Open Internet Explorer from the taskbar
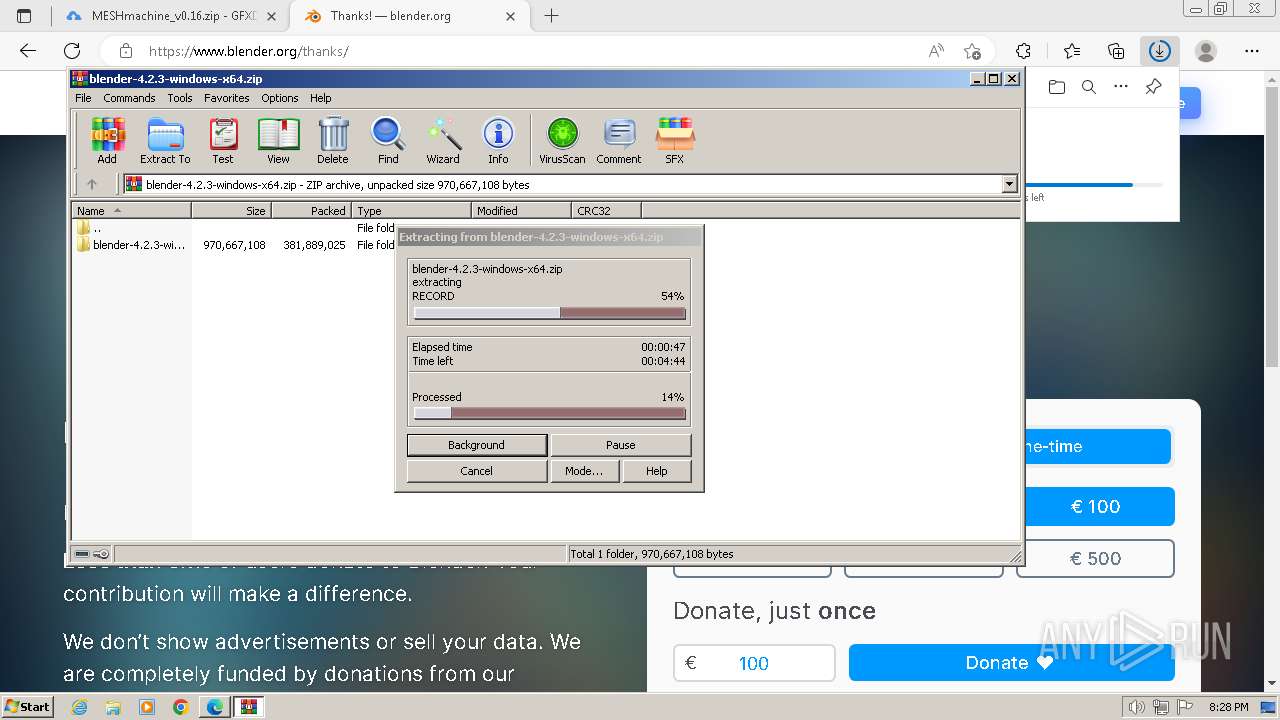Viewport: 1280px width, 720px height. (80, 707)
